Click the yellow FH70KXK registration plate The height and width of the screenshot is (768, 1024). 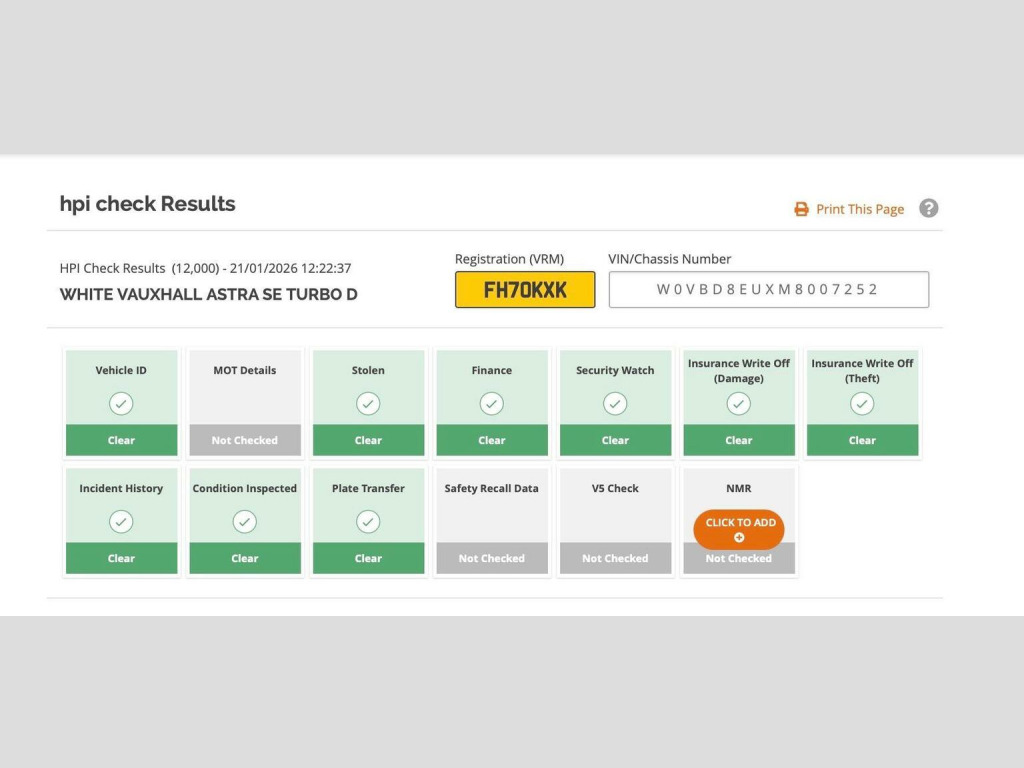coord(525,290)
